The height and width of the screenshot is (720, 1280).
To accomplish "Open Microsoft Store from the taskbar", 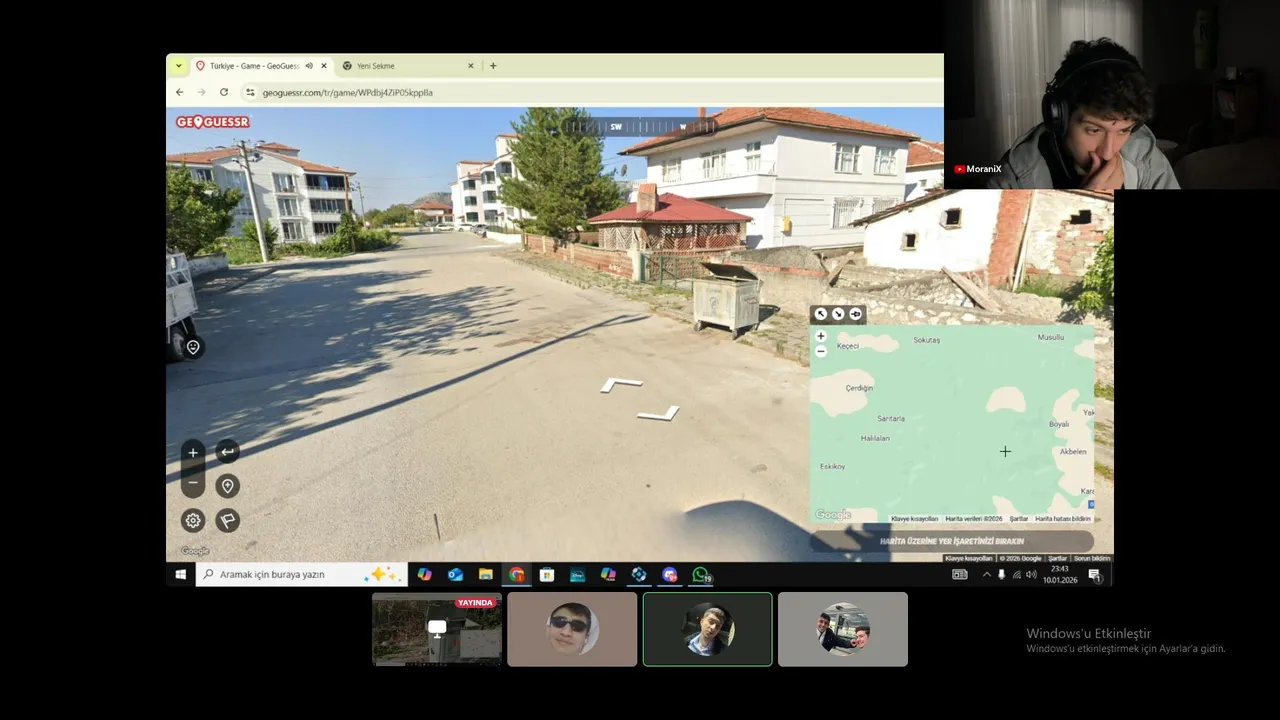I will click(547, 574).
